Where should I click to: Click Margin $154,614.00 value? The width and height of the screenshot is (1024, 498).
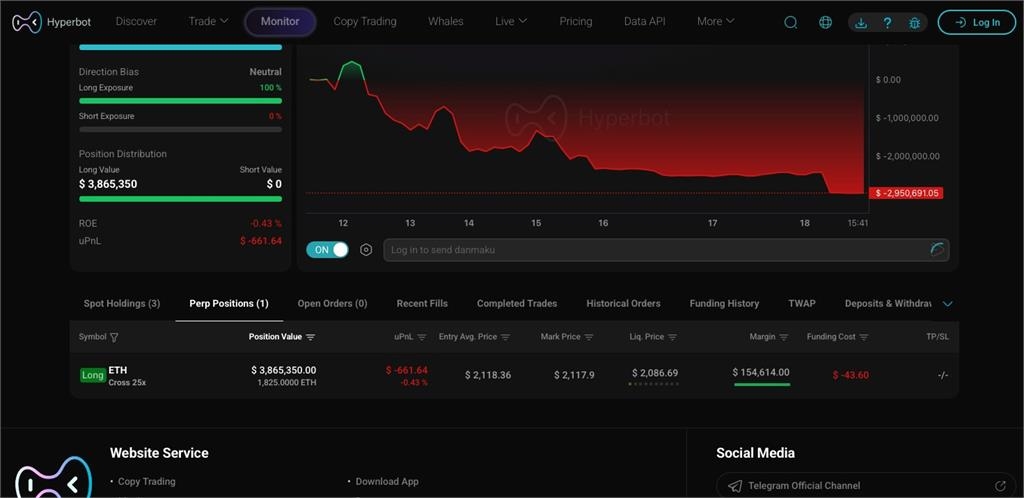point(761,373)
